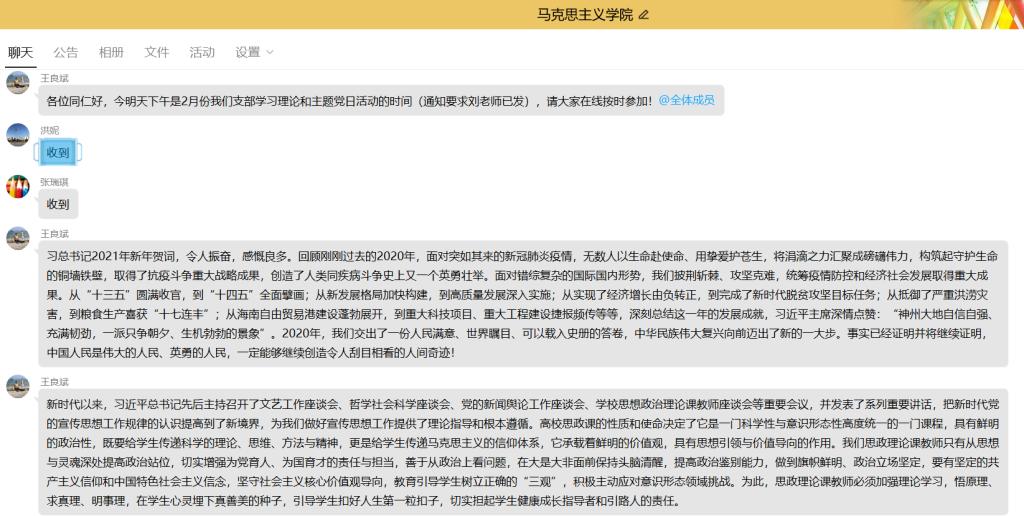This screenshot has height=516, width=1024.
Task: Select 洪妮's highlighted 收到 message bubble
Action: (58, 153)
